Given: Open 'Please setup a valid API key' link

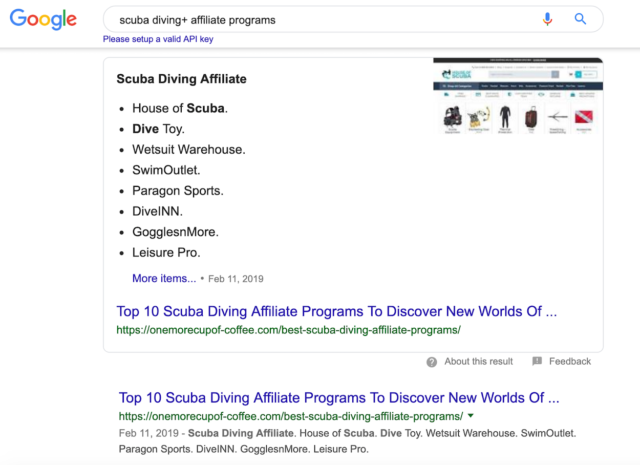Looking at the screenshot, I should click(158, 39).
